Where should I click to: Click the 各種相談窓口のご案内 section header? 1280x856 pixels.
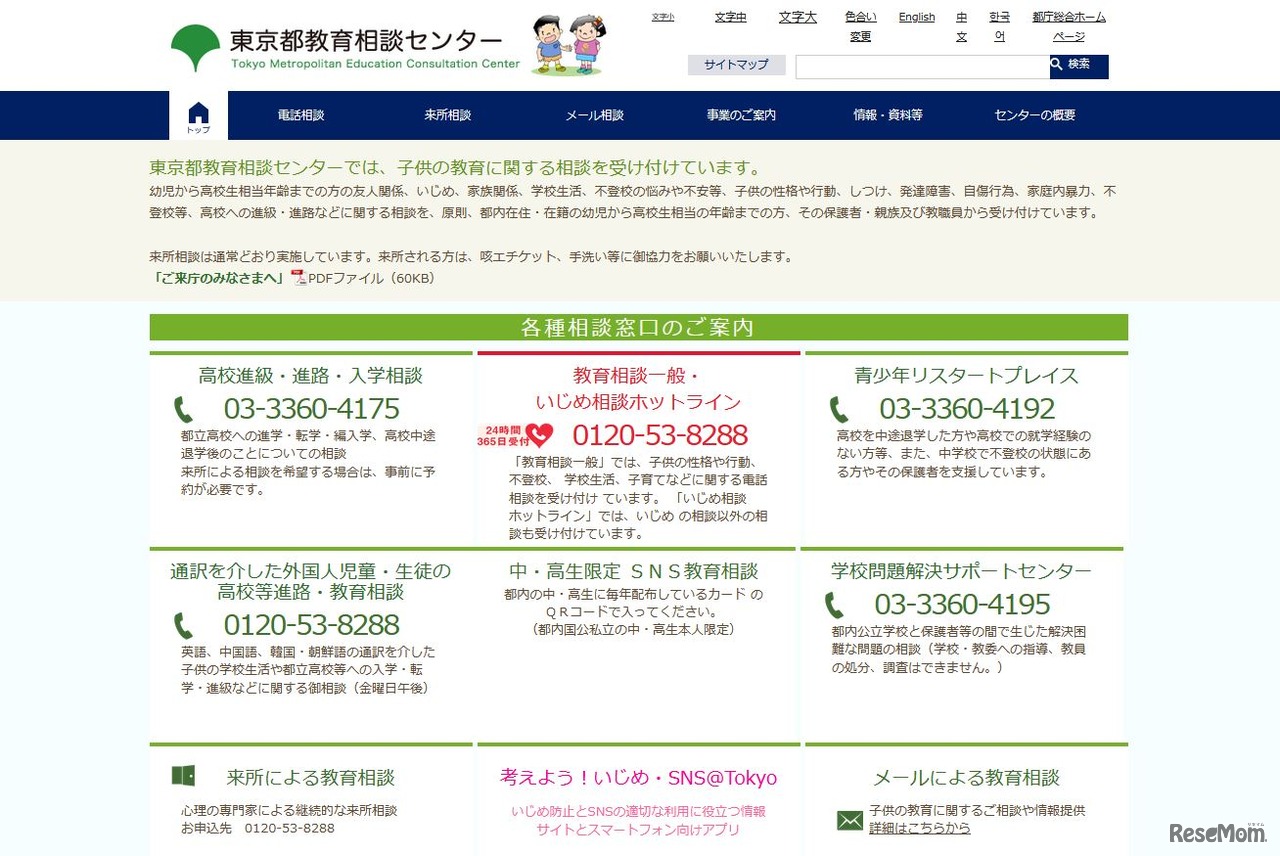pos(639,327)
